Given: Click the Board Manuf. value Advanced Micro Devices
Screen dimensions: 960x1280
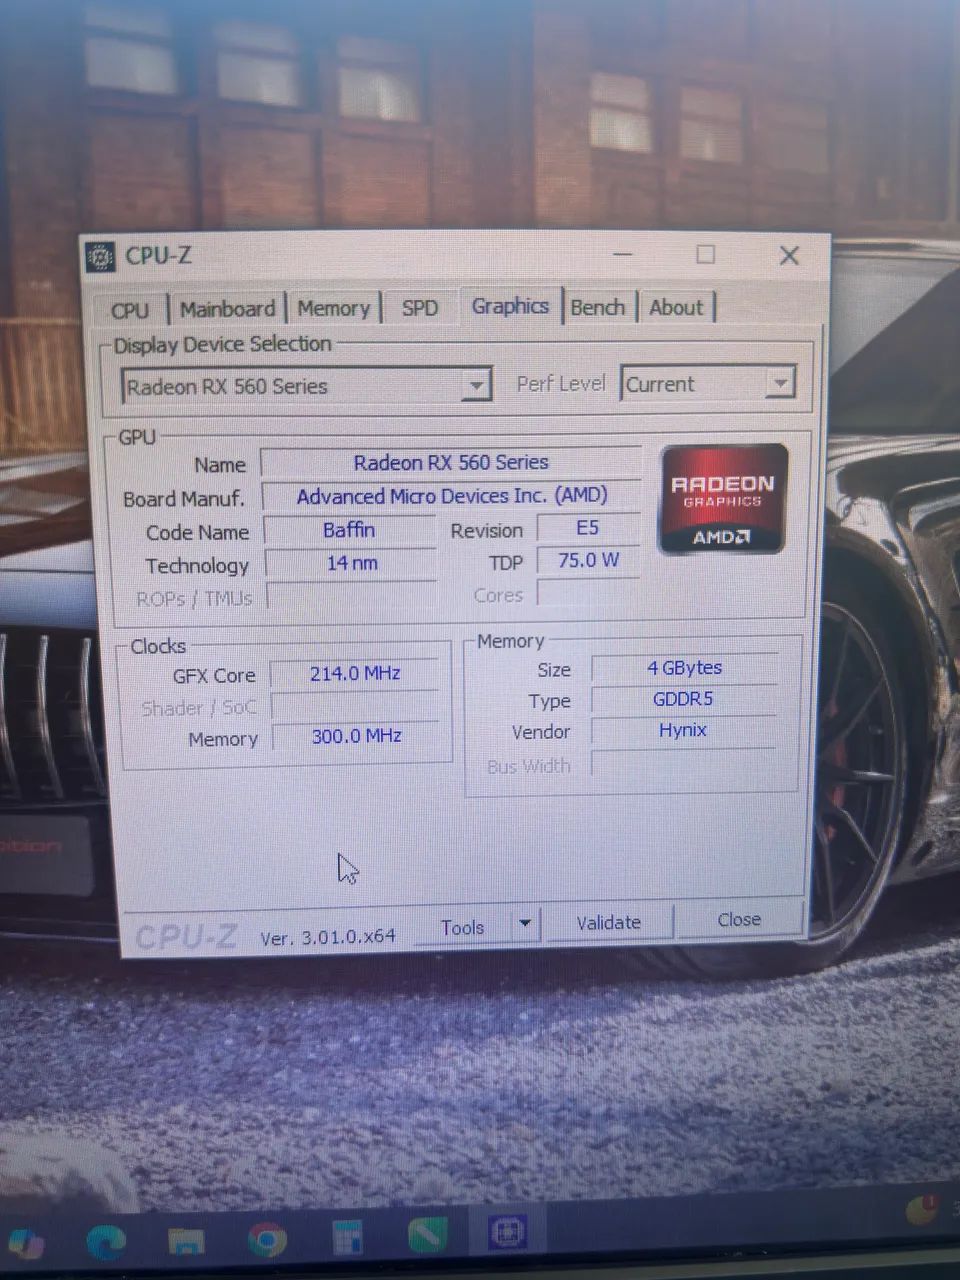Looking at the screenshot, I should click(451, 496).
